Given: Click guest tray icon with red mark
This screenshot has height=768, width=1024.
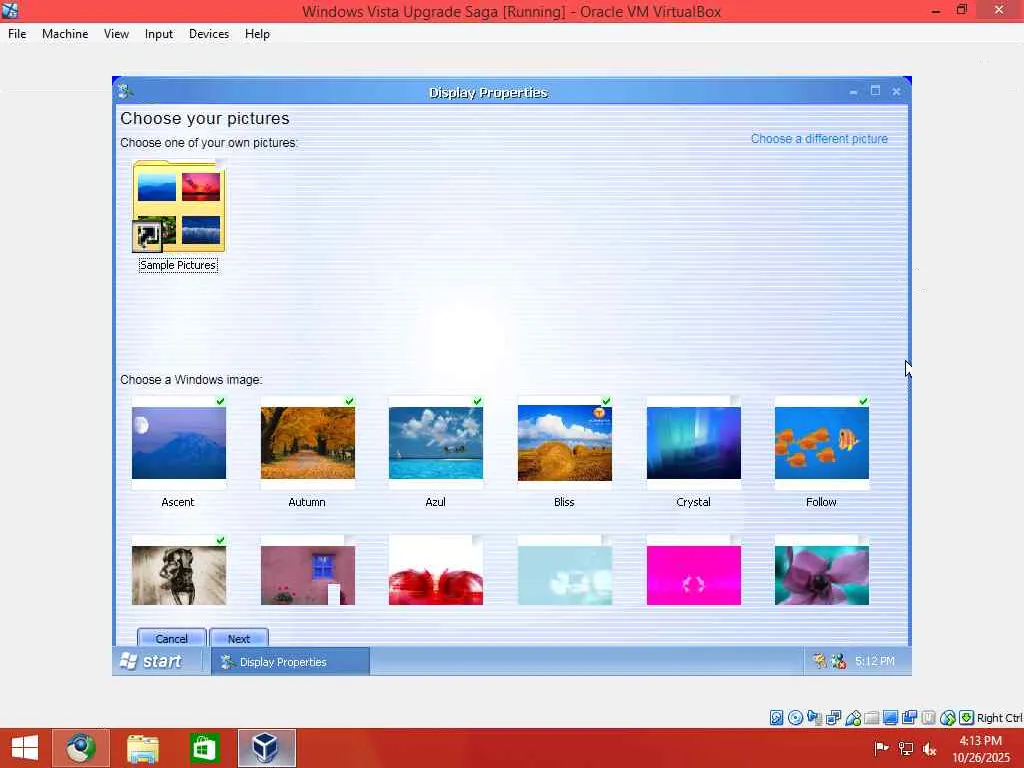Looking at the screenshot, I should (839, 662).
